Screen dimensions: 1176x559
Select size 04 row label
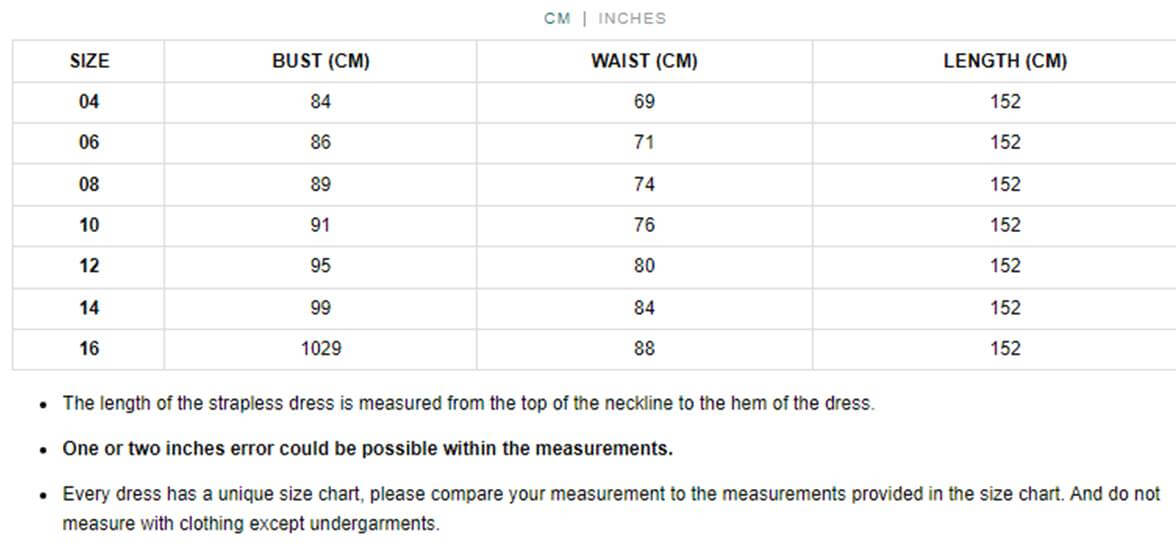[89, 102]
